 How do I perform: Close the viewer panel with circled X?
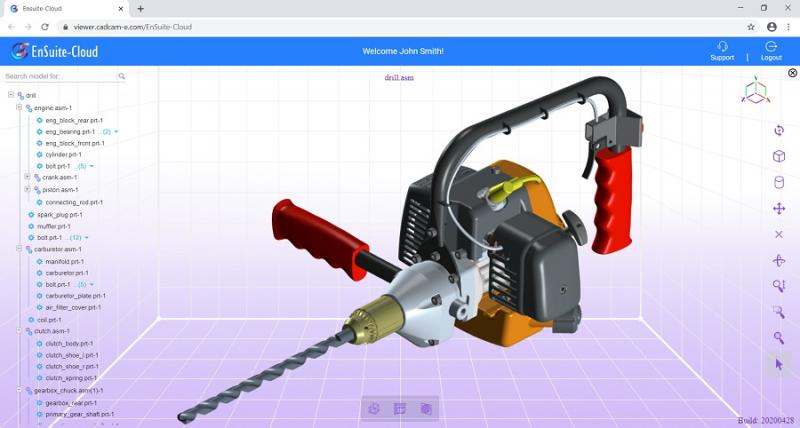point(792,73)
